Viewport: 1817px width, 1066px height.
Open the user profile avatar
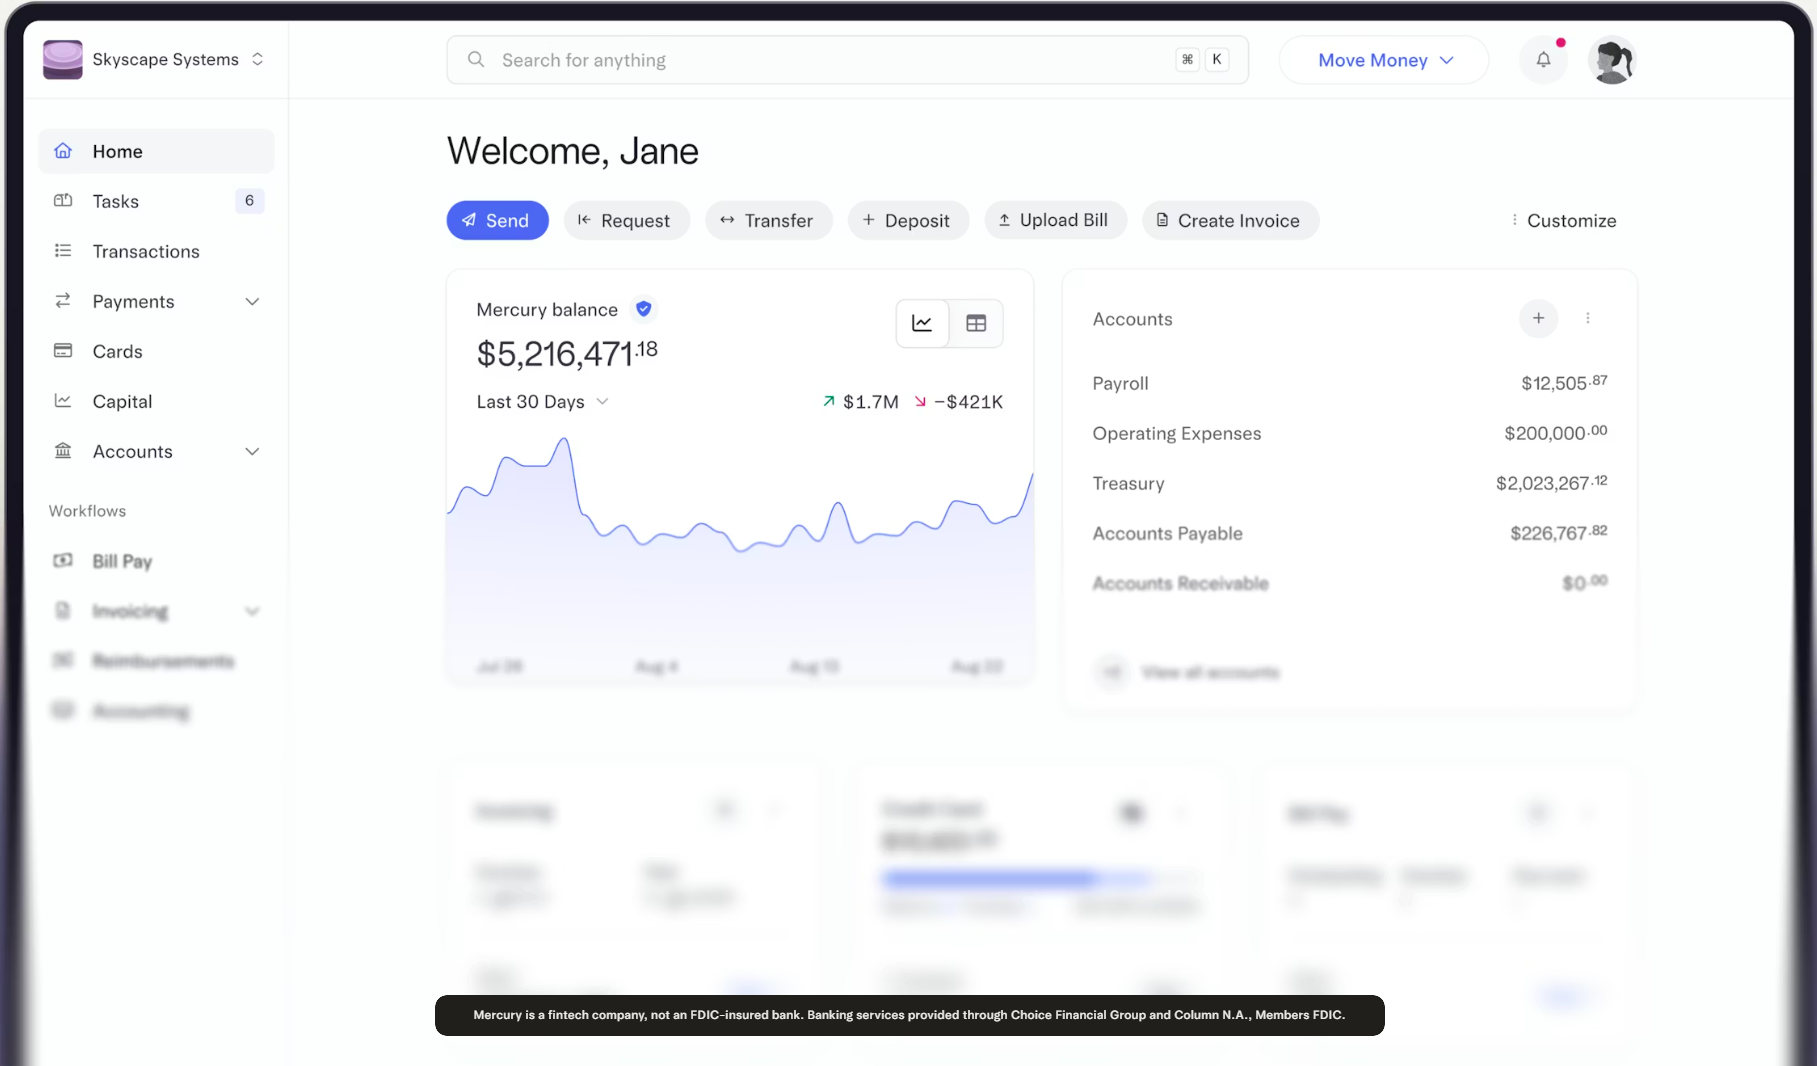click(x=1611, y=60)
